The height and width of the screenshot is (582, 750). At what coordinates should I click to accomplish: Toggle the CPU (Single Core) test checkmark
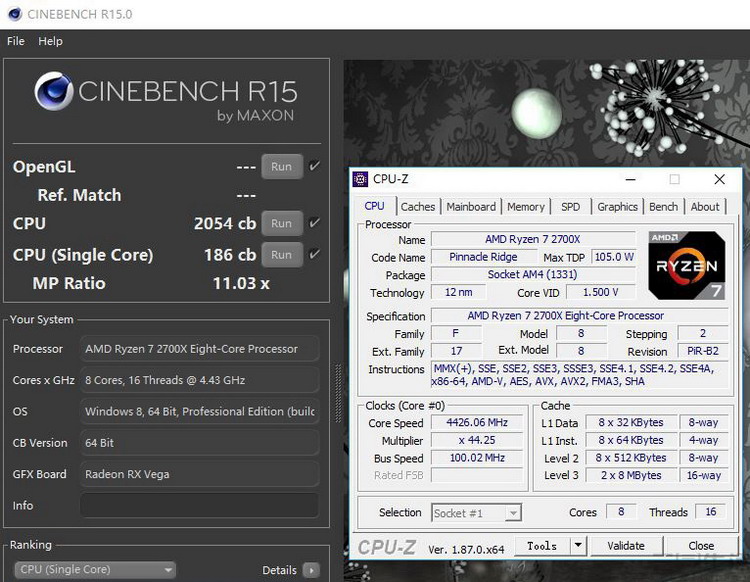click(x=314, y=254)
